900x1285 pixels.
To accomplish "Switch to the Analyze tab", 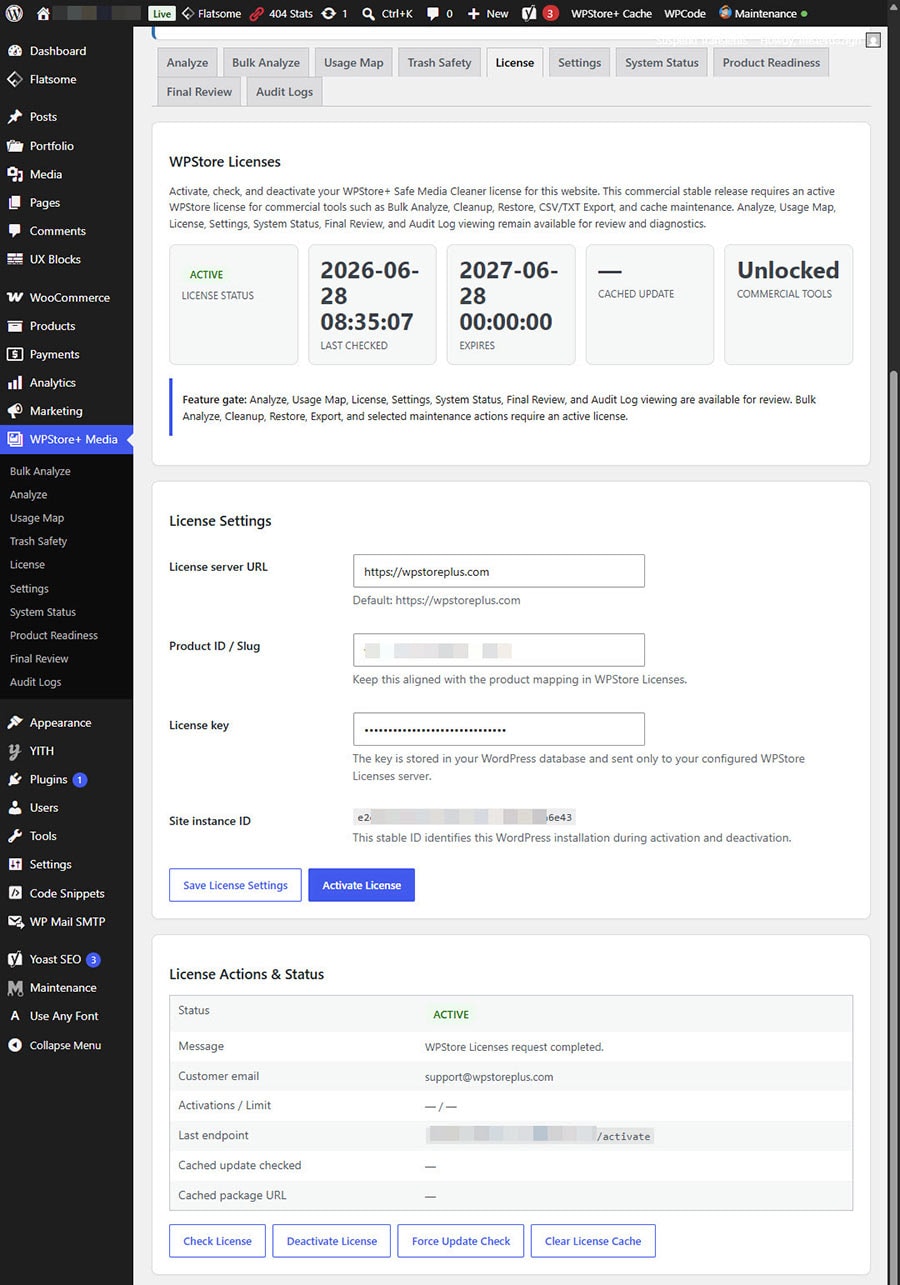I will (187, 62).
